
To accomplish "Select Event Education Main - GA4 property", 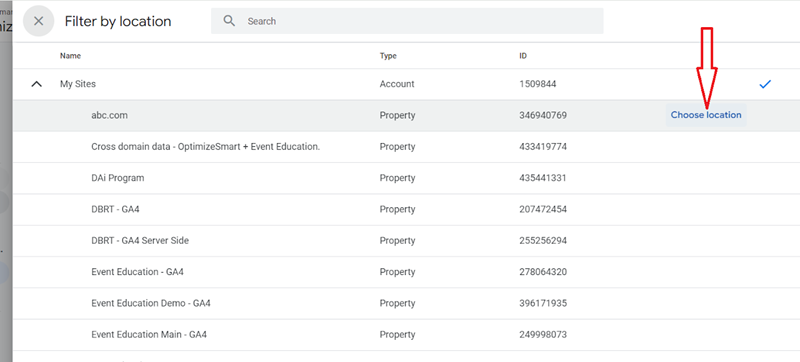I will (149, 335).
